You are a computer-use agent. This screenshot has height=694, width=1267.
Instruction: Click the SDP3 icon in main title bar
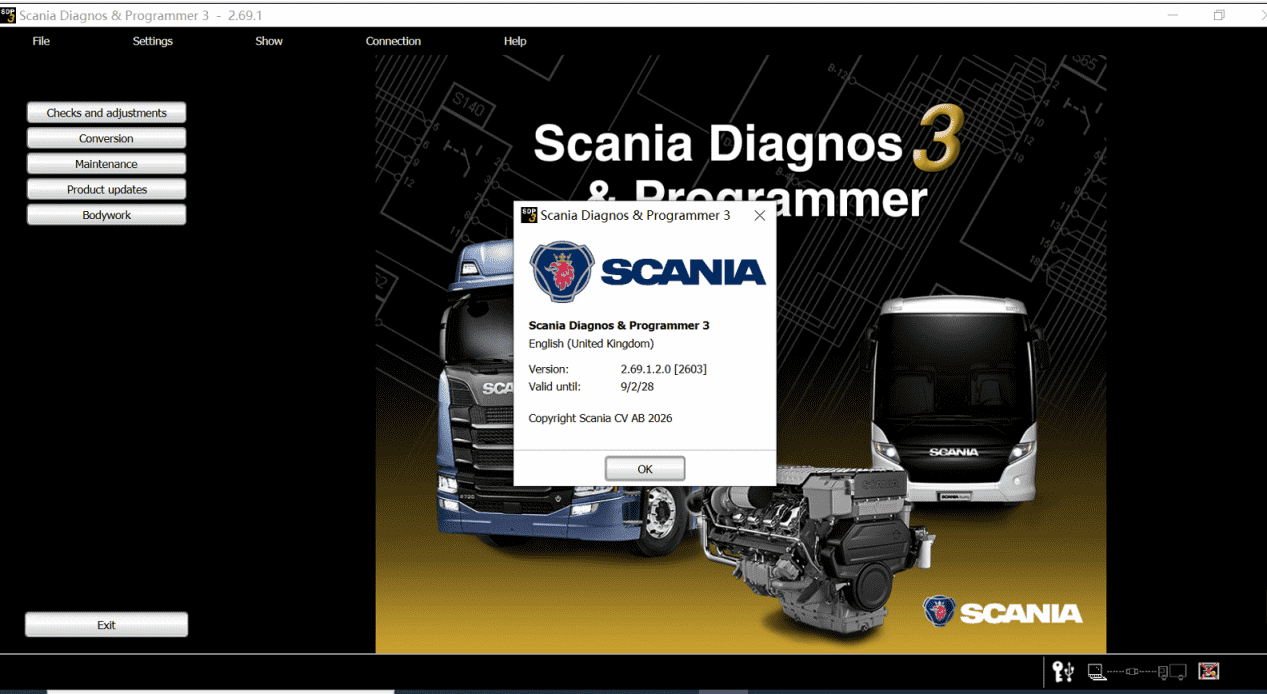pyautogui.click(x=9, y=15)
